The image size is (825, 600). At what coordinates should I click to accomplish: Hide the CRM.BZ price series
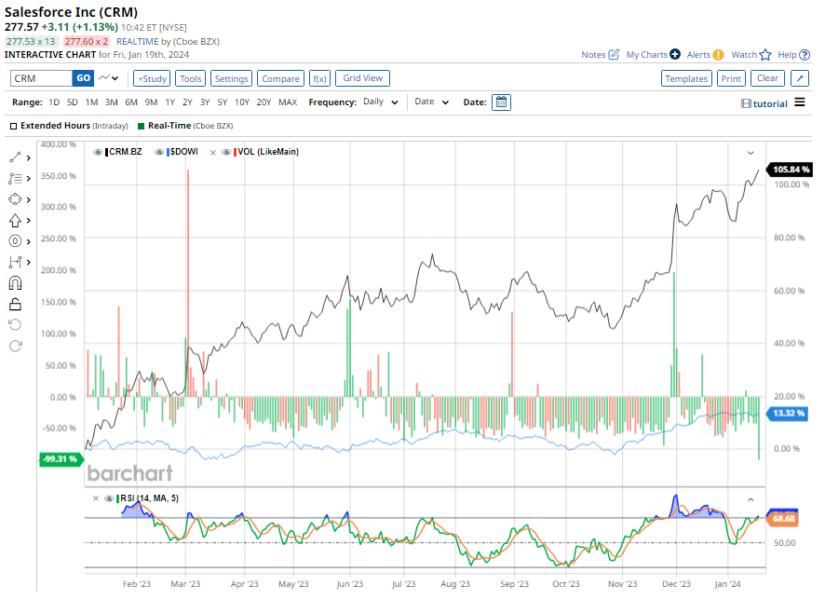coord(96,152)
